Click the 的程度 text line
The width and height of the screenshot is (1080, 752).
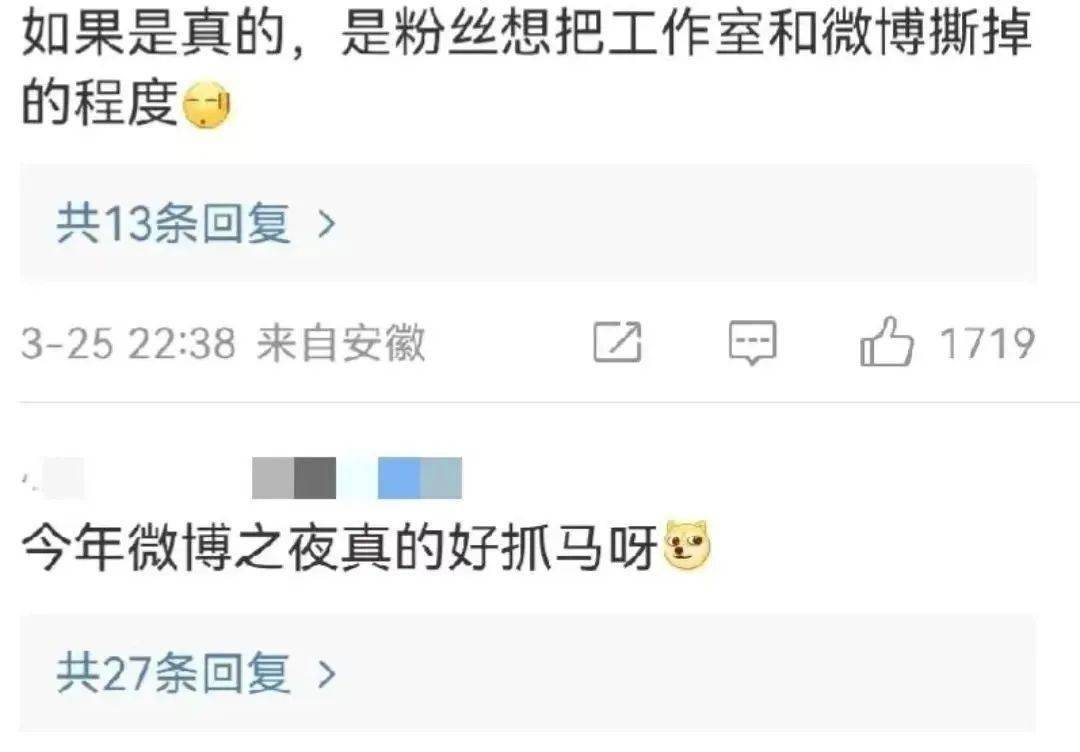pos(100,103)
